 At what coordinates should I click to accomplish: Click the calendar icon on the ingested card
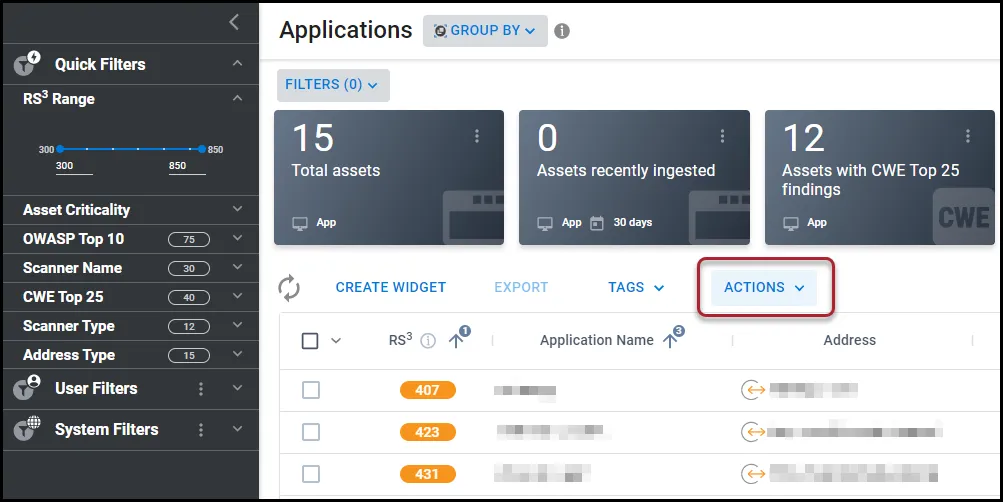click(597, 223)
